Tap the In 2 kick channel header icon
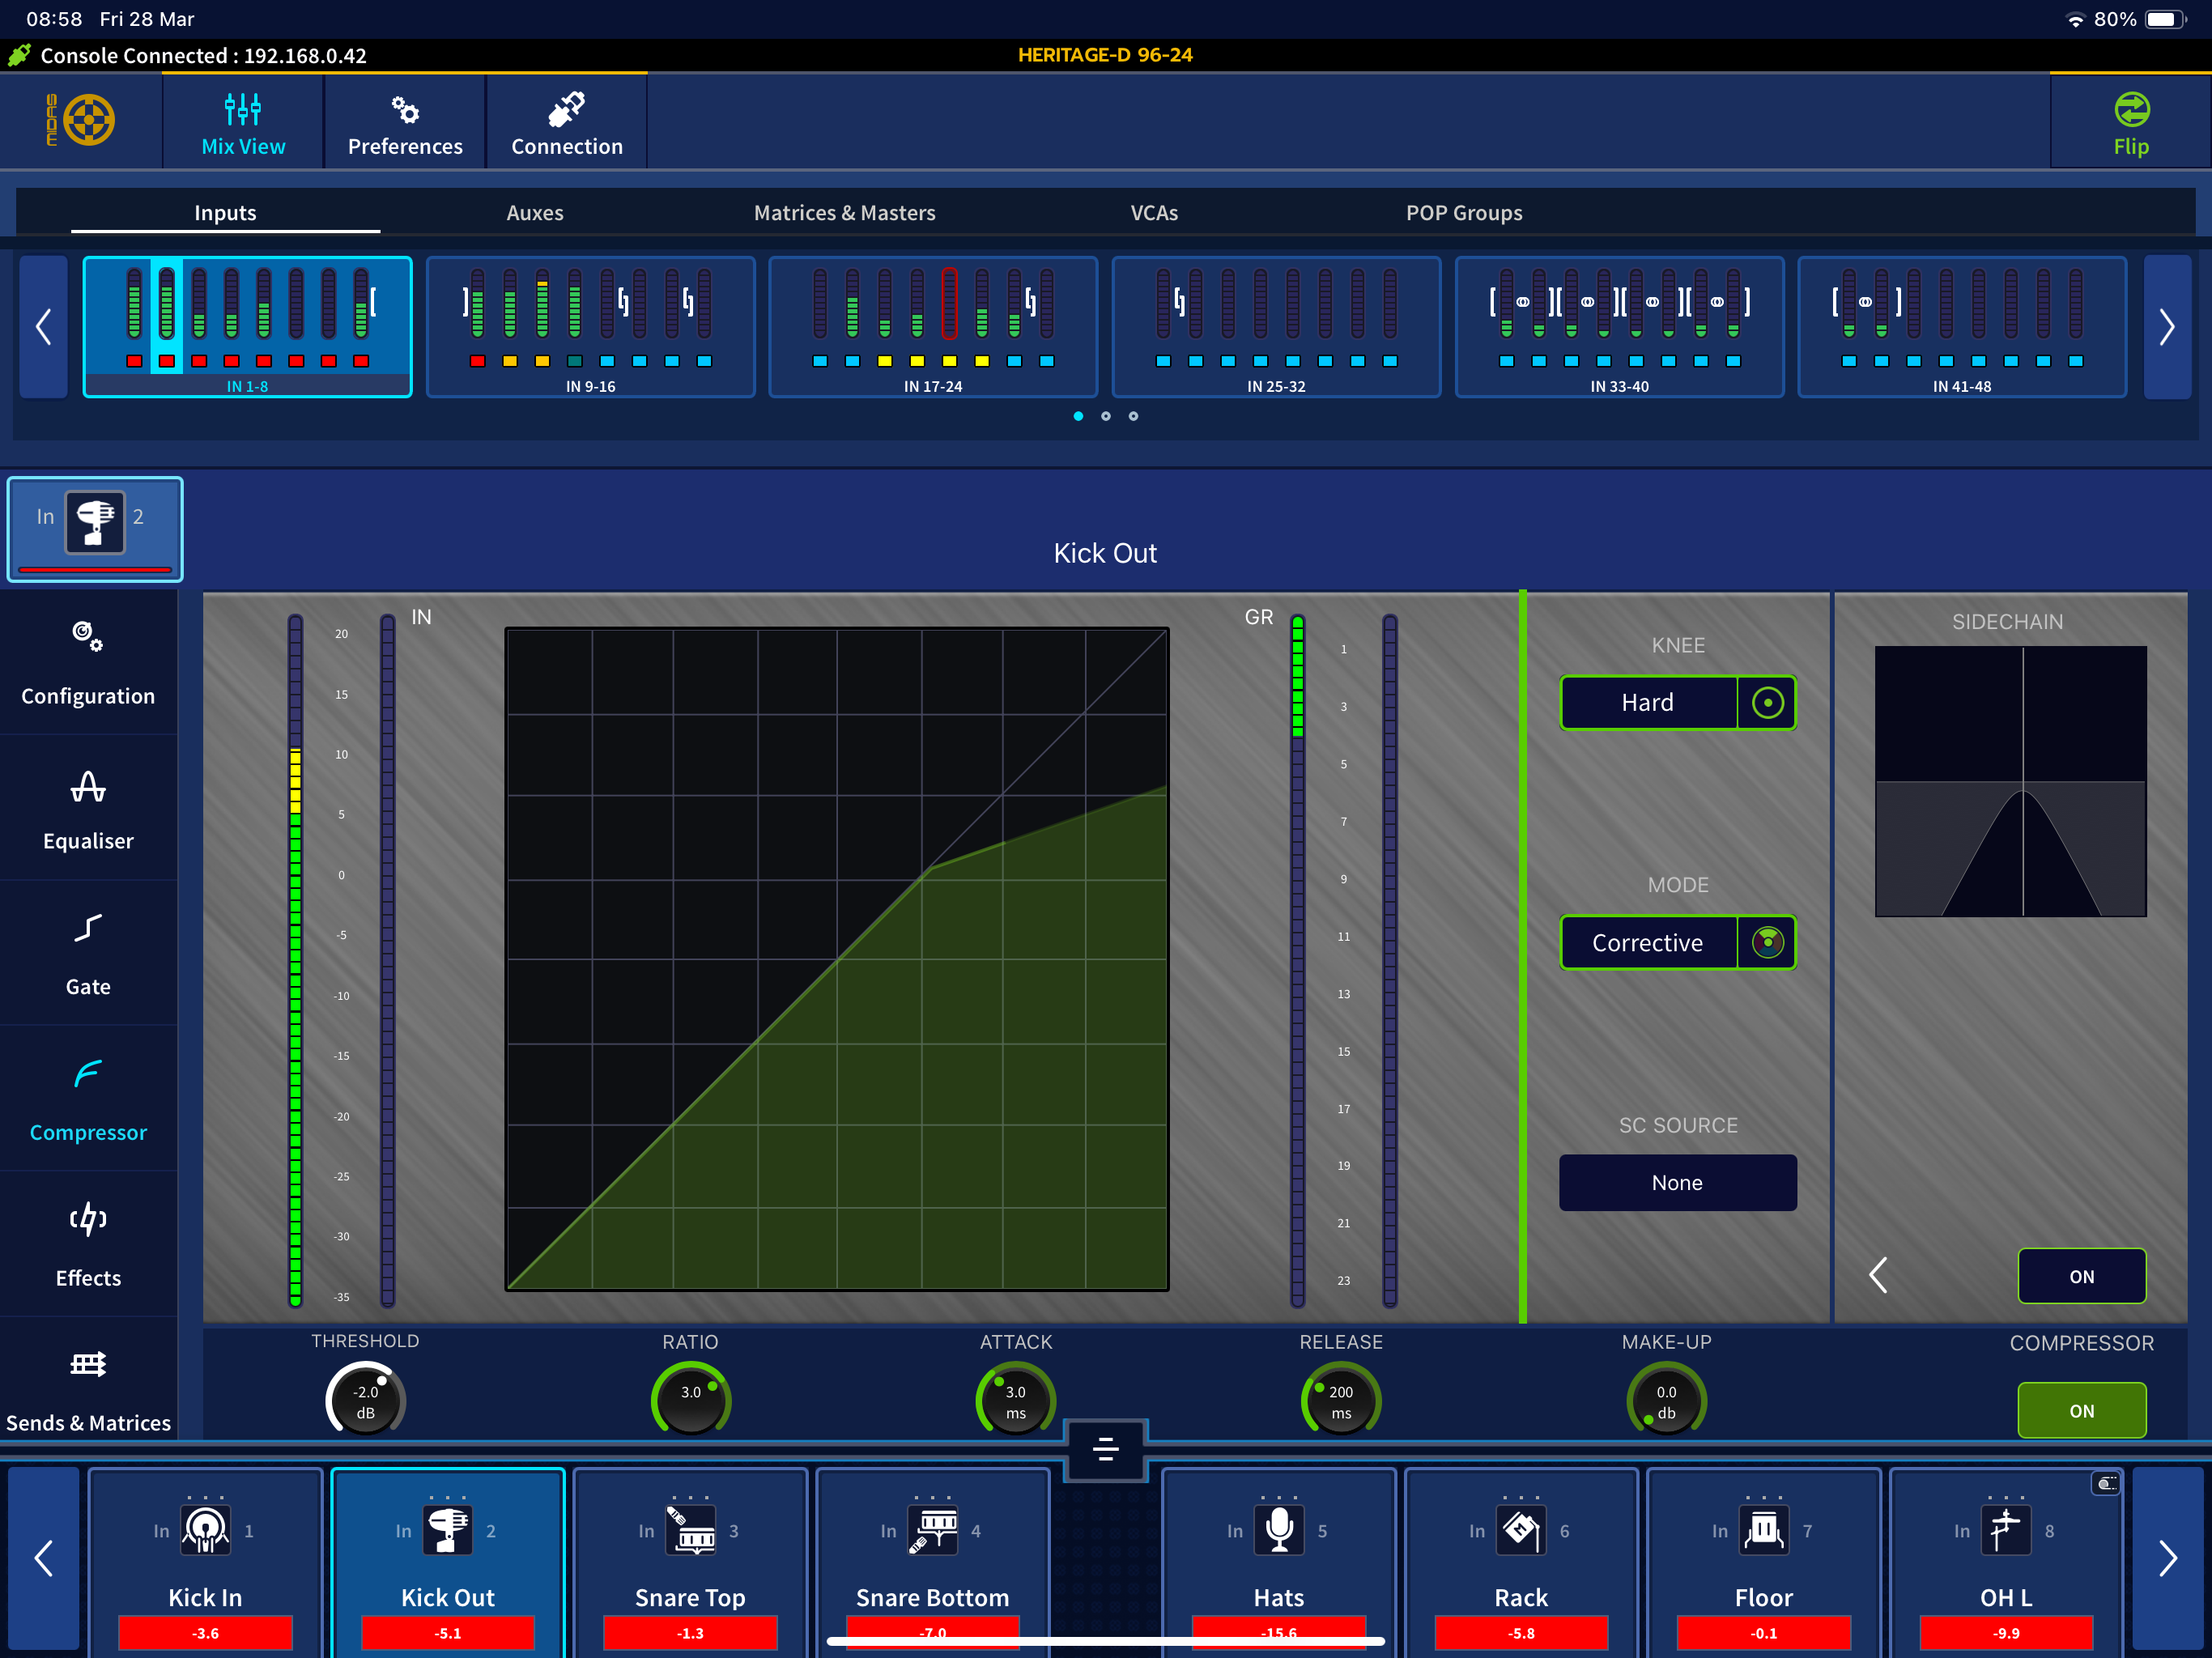 point(95,521)
